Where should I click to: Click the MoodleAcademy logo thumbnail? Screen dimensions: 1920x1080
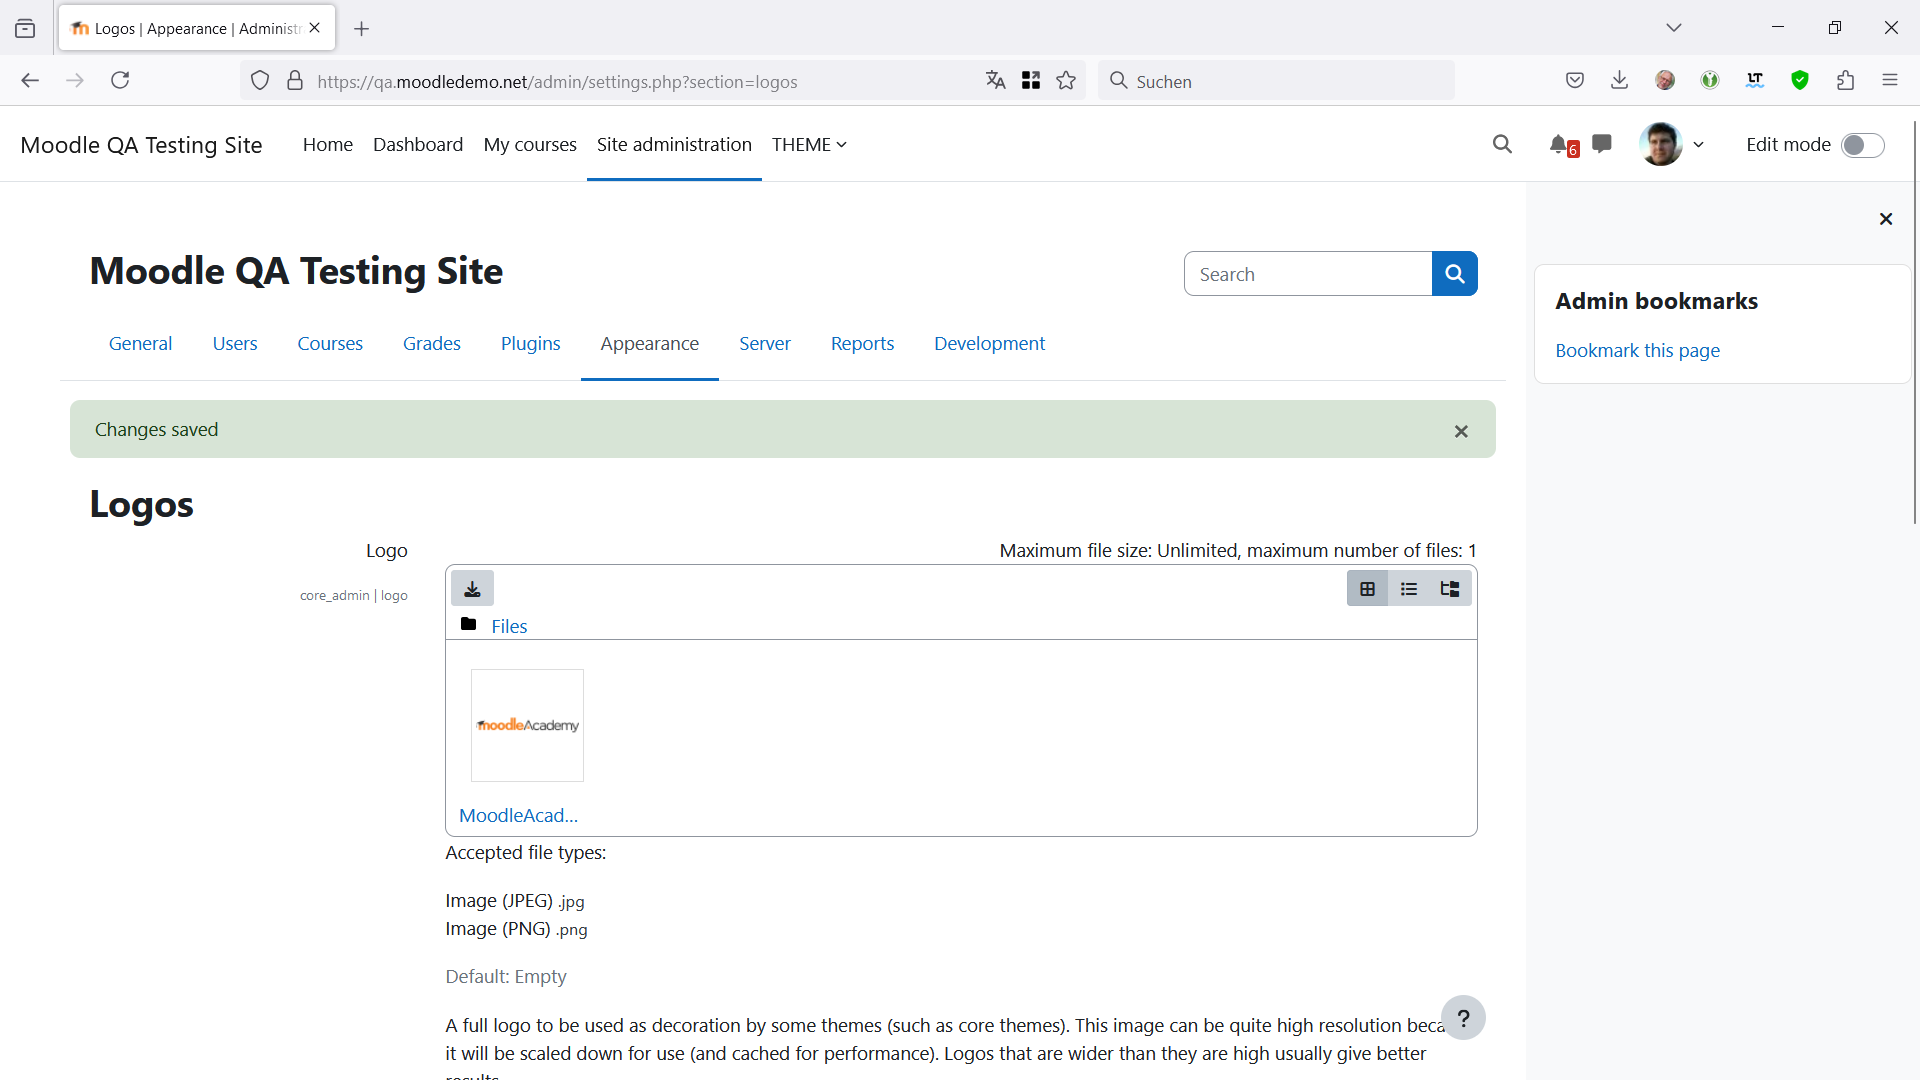click(527, 725)
